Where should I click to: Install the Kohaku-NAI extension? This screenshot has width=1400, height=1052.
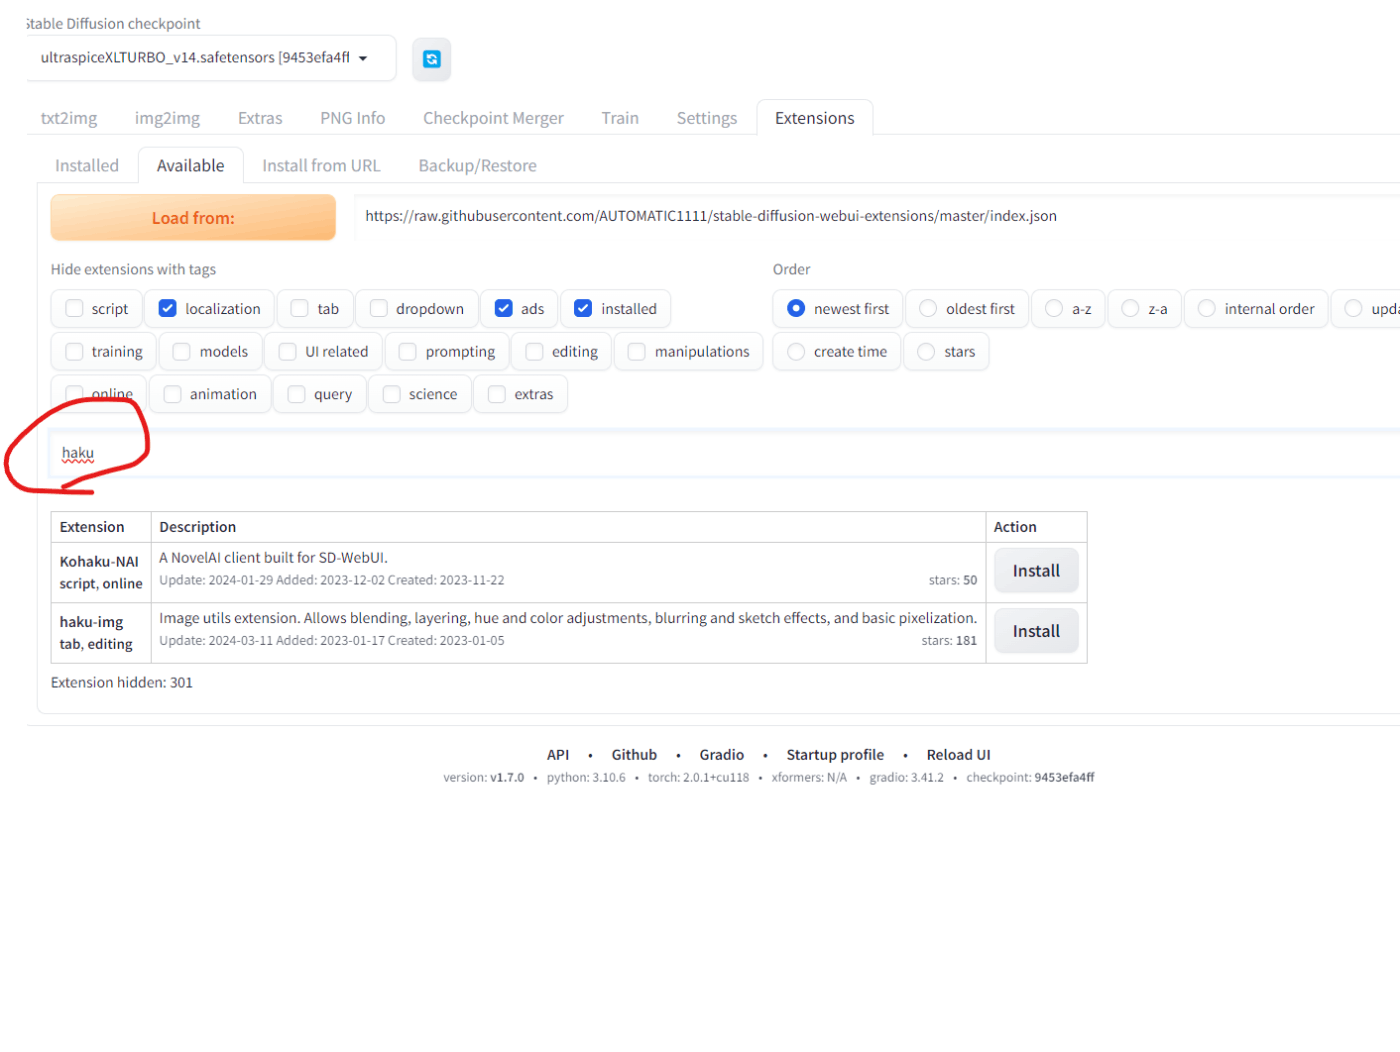pyautogui.click(x=1036, y=571)
